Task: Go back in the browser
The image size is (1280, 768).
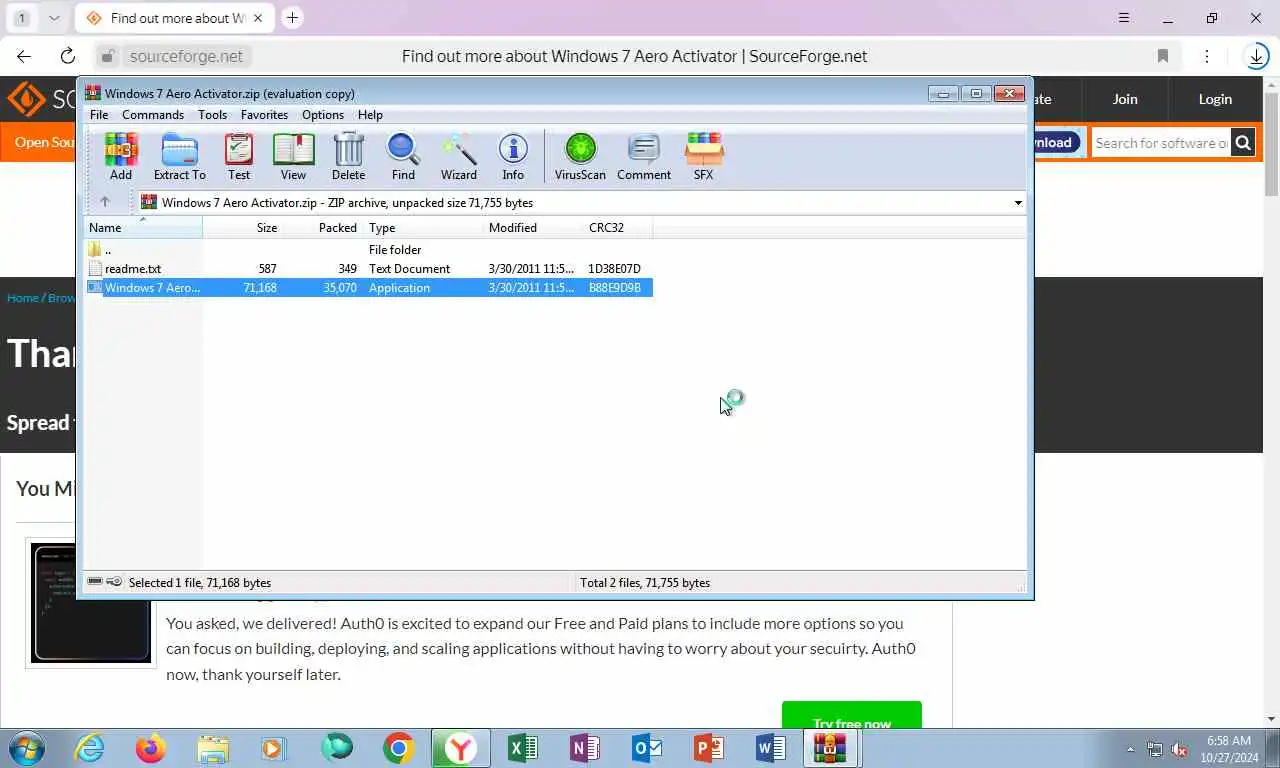Action: click(x=24, y=57)
